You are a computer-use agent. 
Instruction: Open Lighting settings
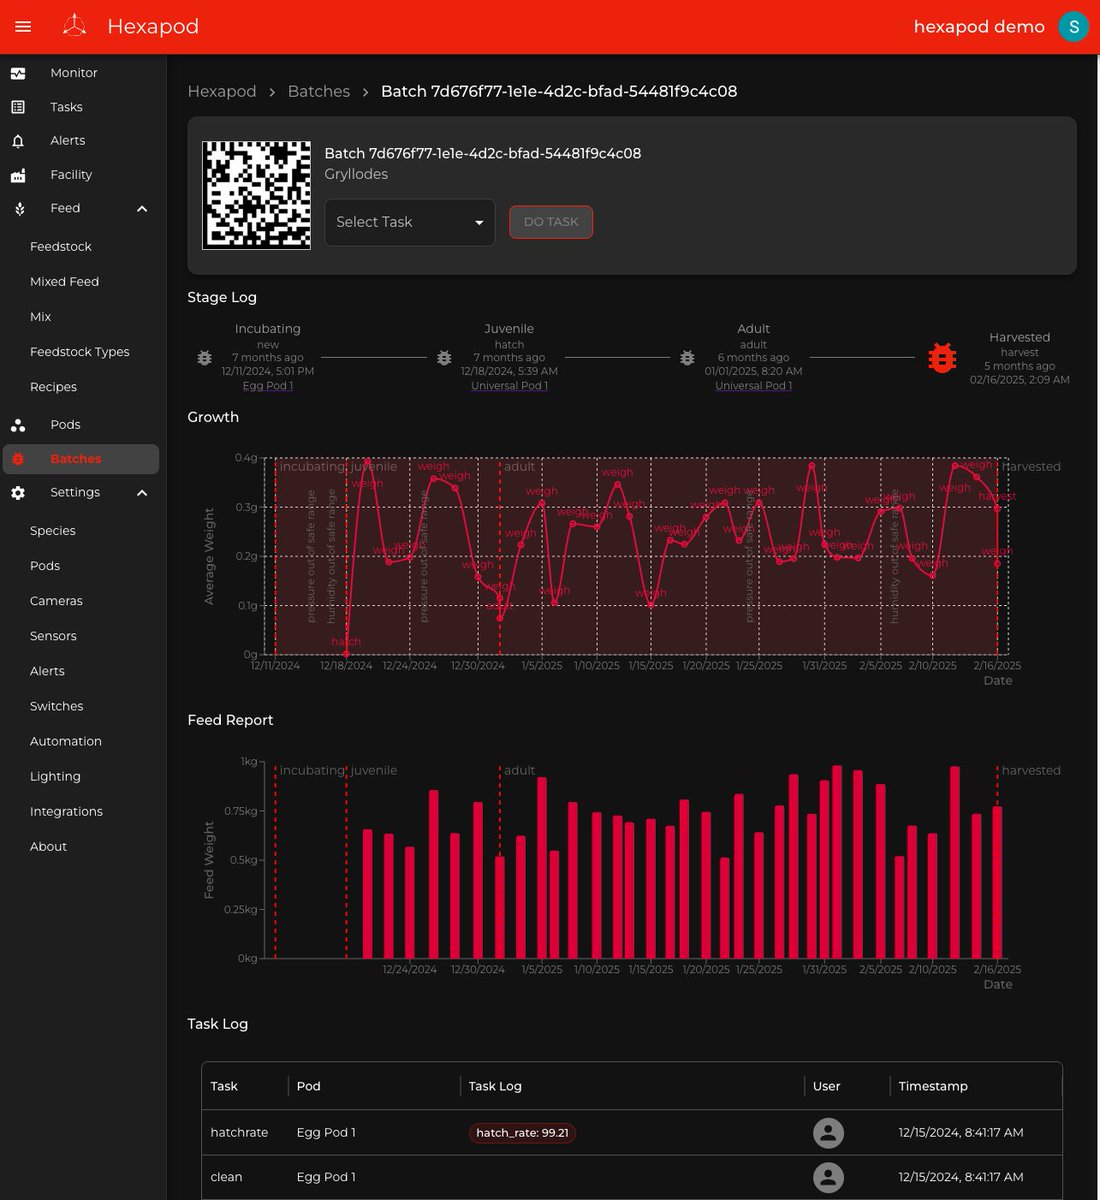tap(55, 776)
